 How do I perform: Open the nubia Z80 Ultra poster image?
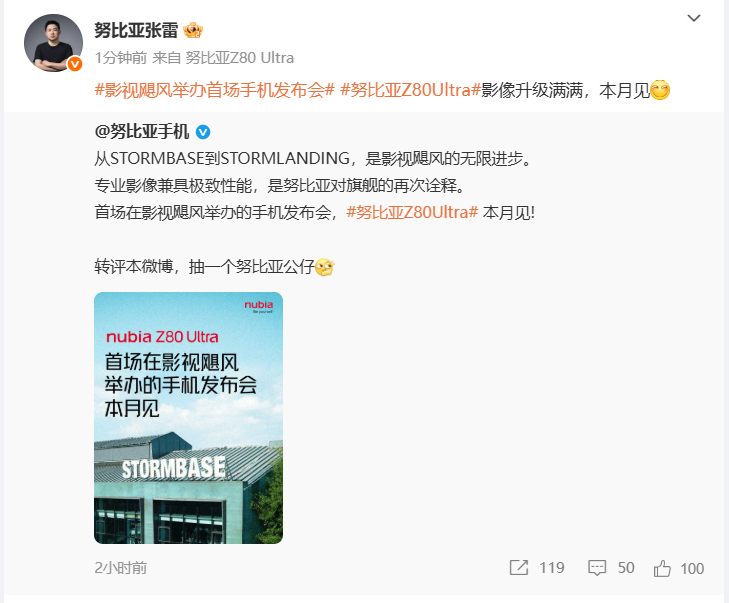point(188,417)
